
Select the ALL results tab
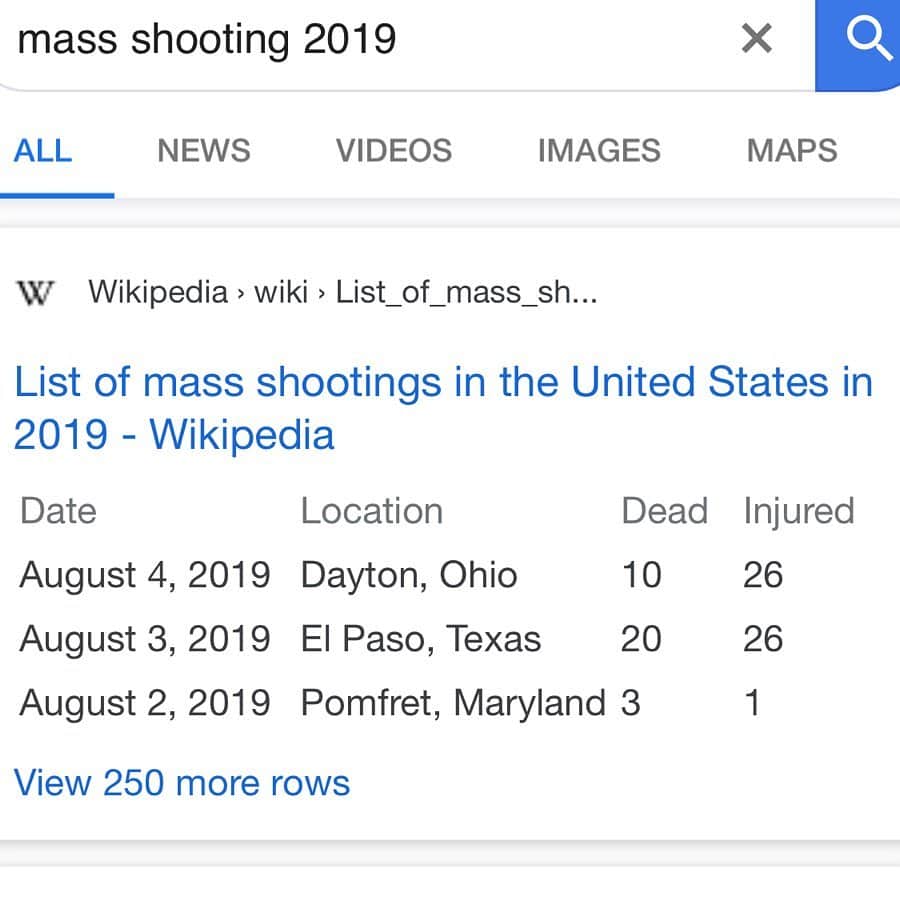point(42,150)
